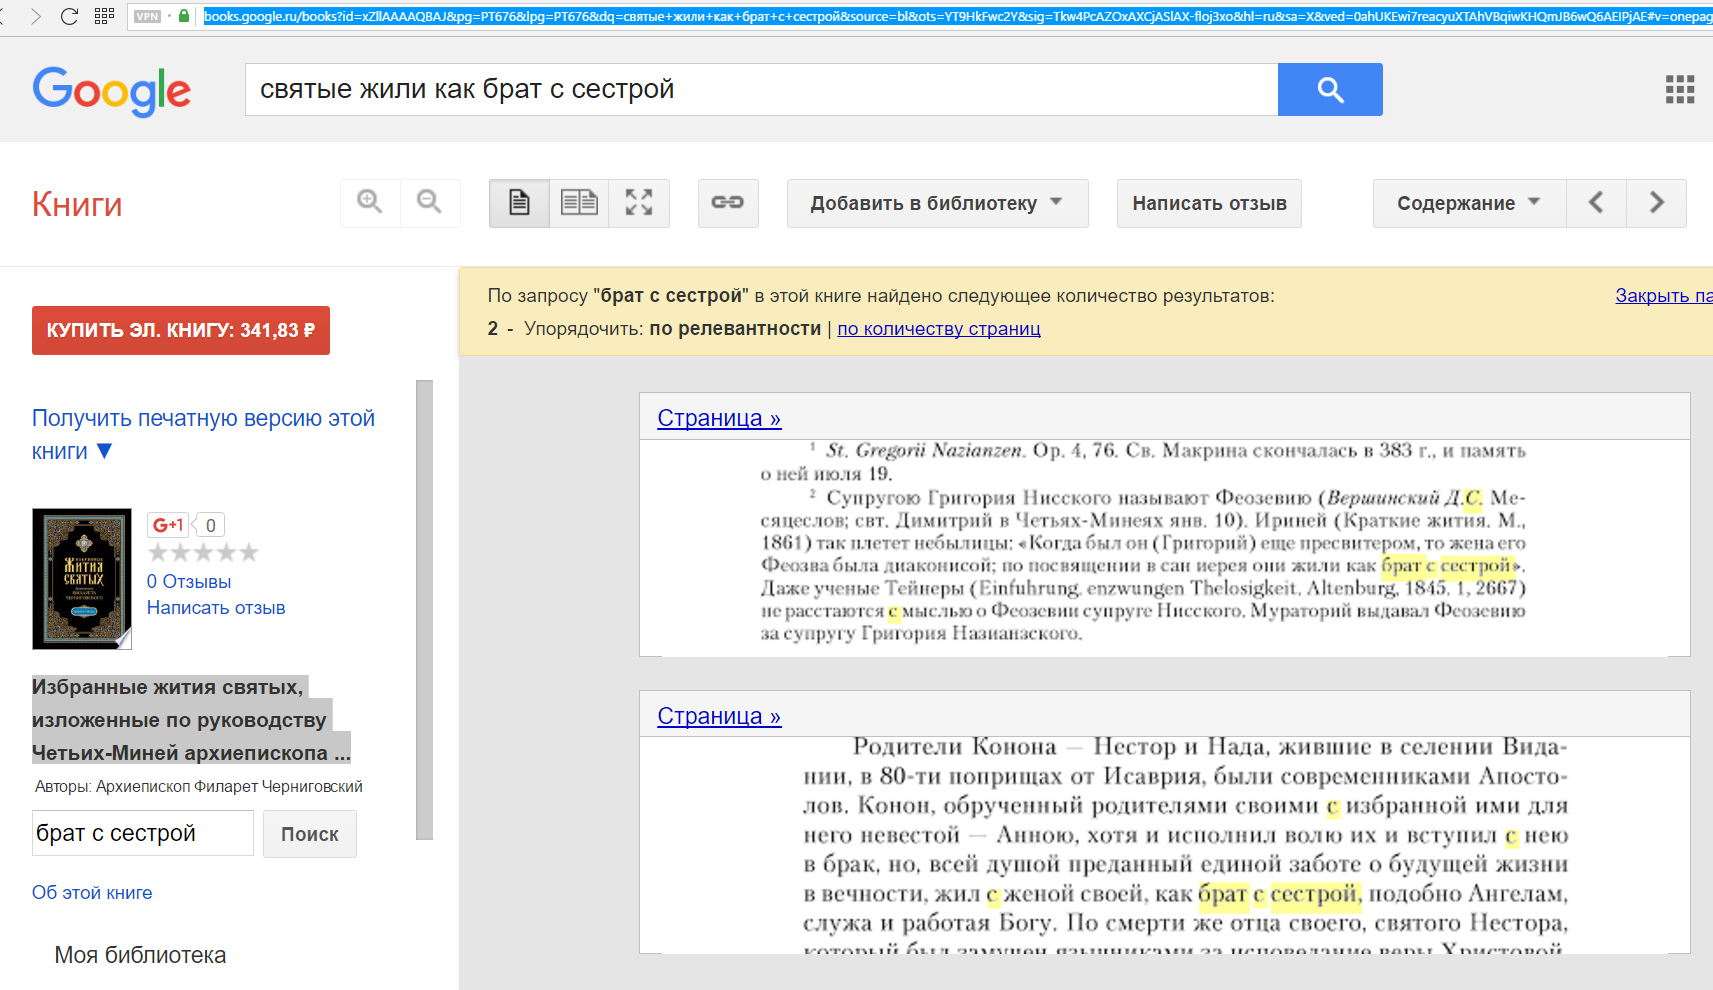Open Моя библиотека
Screen dimensions: 1713x990
click(140, 955)
